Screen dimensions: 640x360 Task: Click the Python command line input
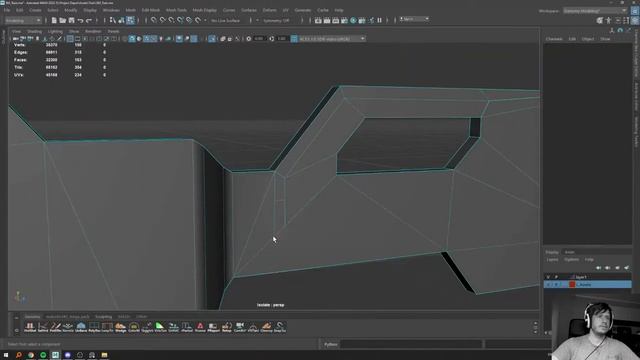point(411,344)
